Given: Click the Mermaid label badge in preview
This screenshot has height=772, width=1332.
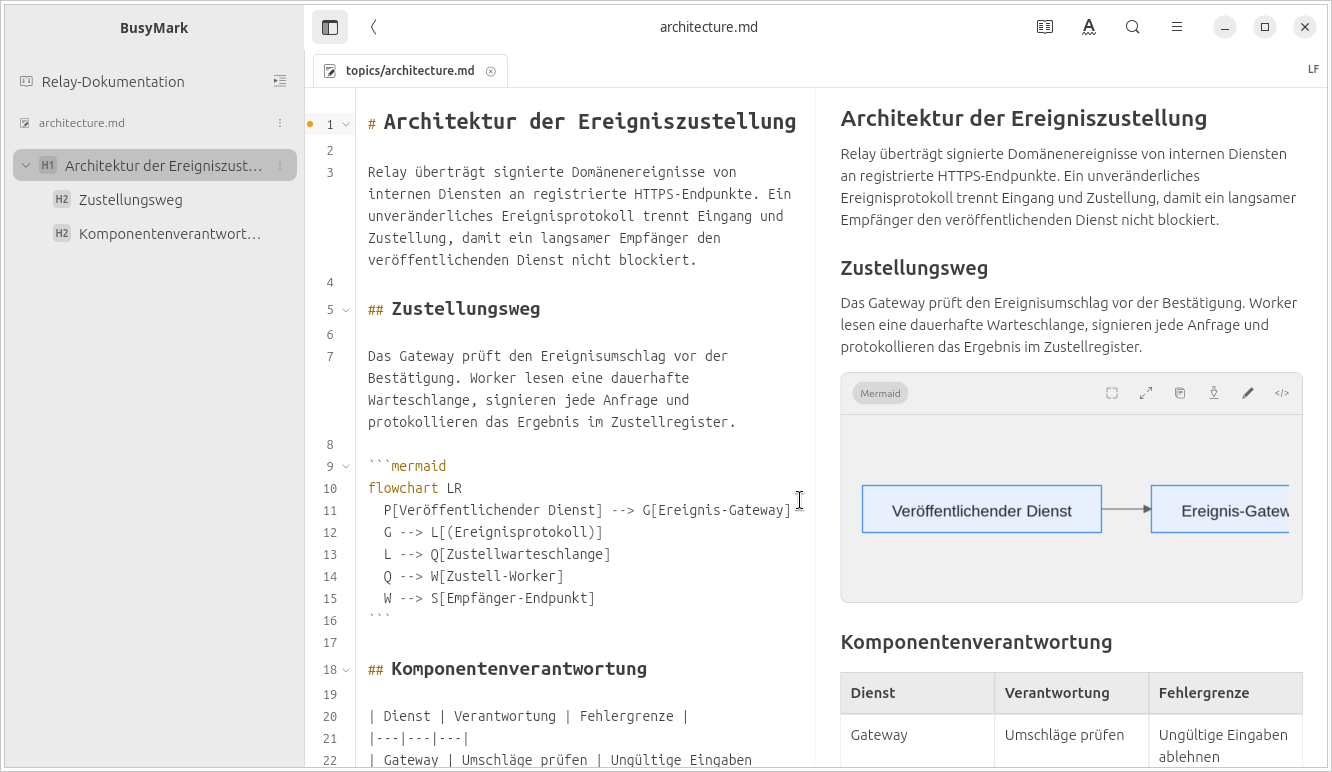Looking at the screenshot, I should [880, 393].
